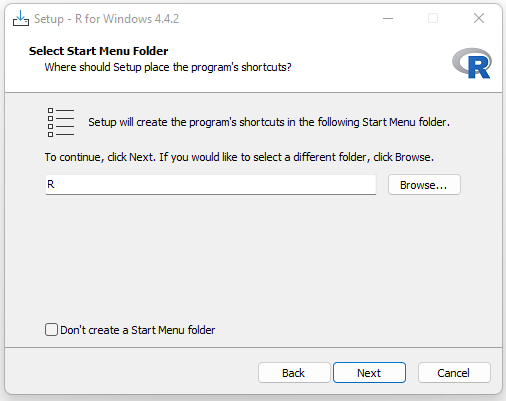Click the empty grey area below the folder field
The image size is (506, 401).
tap(253, 257)
